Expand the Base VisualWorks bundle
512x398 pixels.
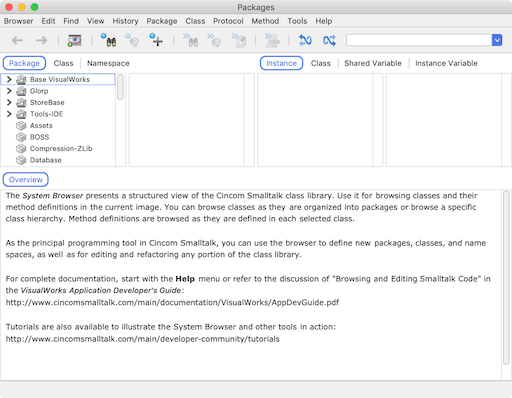tap(9, 79)
